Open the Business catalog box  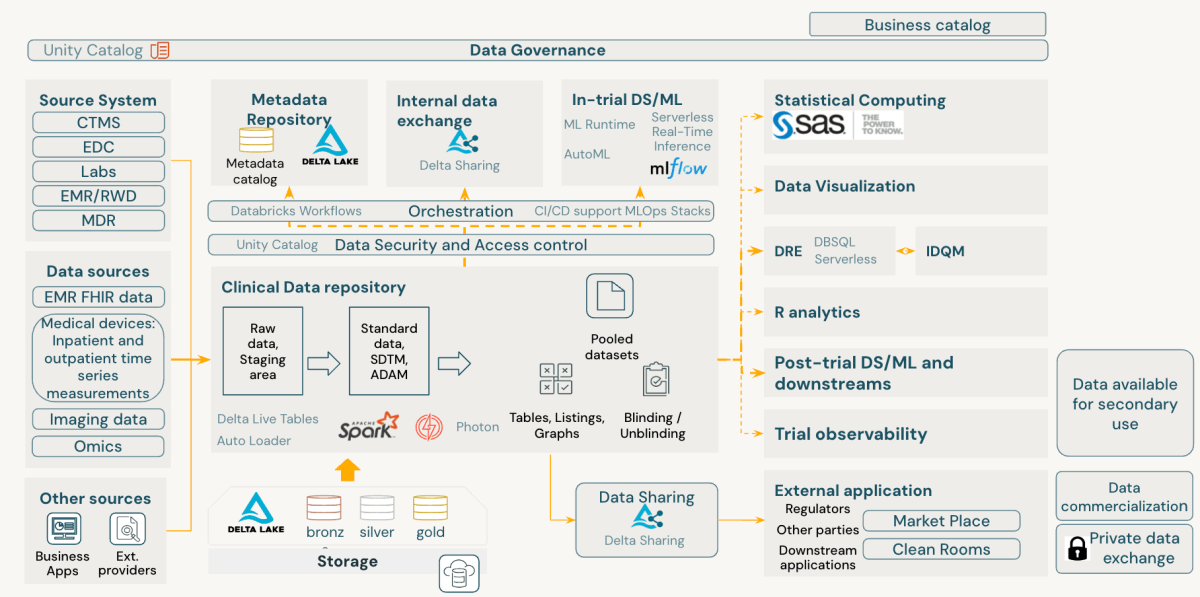point(927,25)
